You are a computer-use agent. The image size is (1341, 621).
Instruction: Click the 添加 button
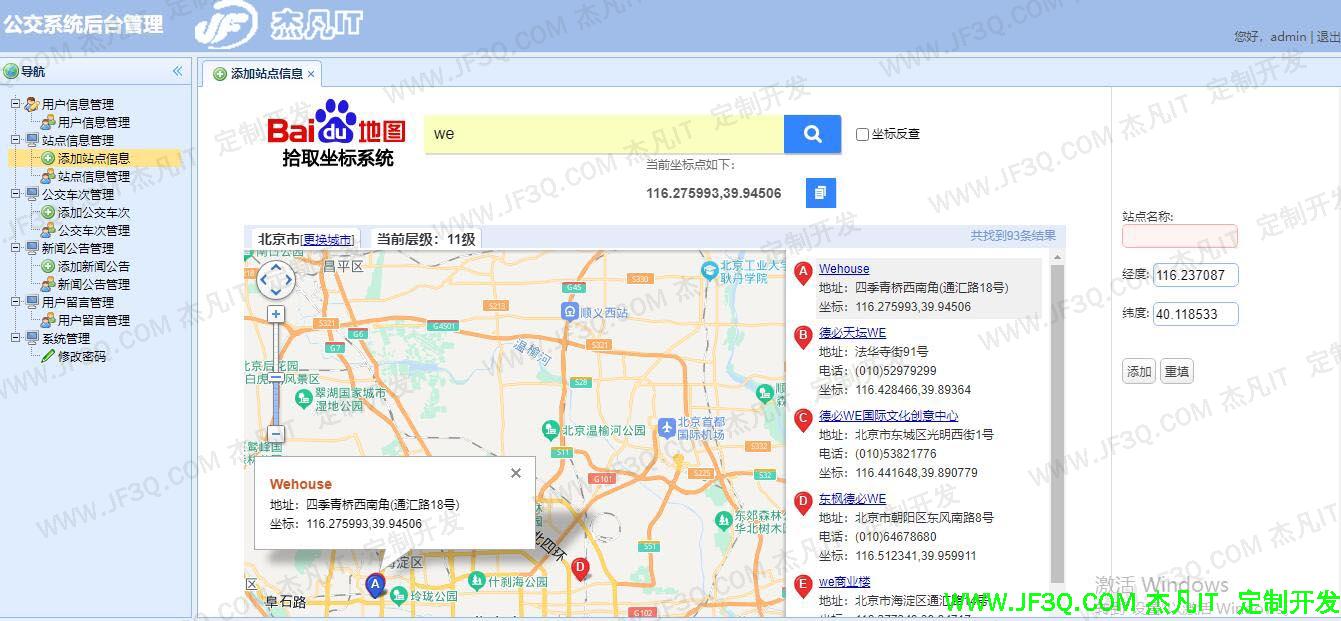(1138, 370)
